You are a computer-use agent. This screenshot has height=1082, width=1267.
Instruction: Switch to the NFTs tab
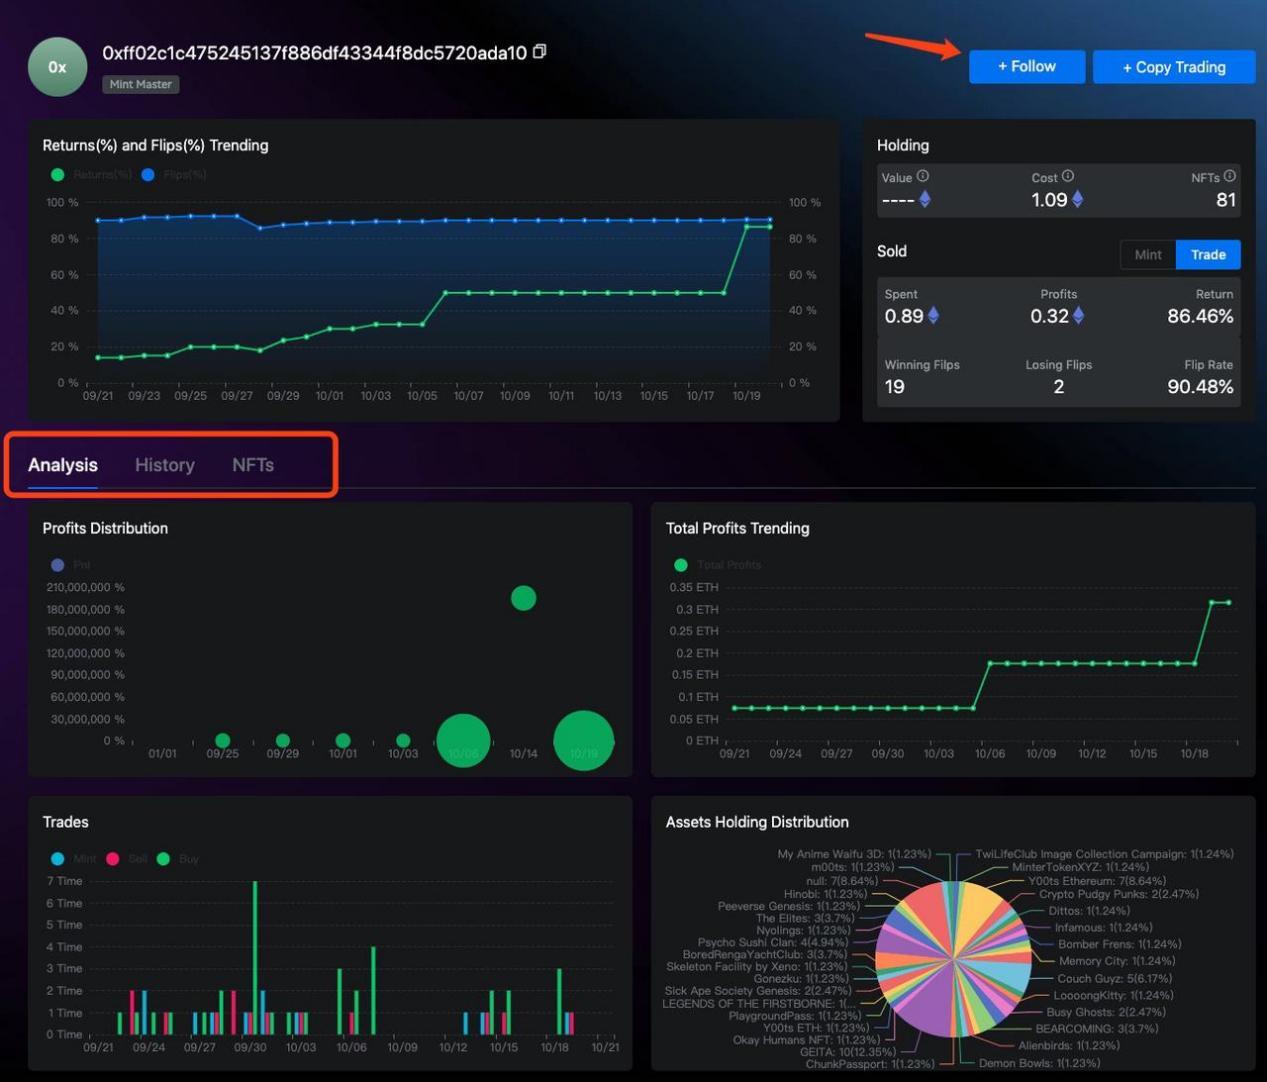tap(253, 465)
